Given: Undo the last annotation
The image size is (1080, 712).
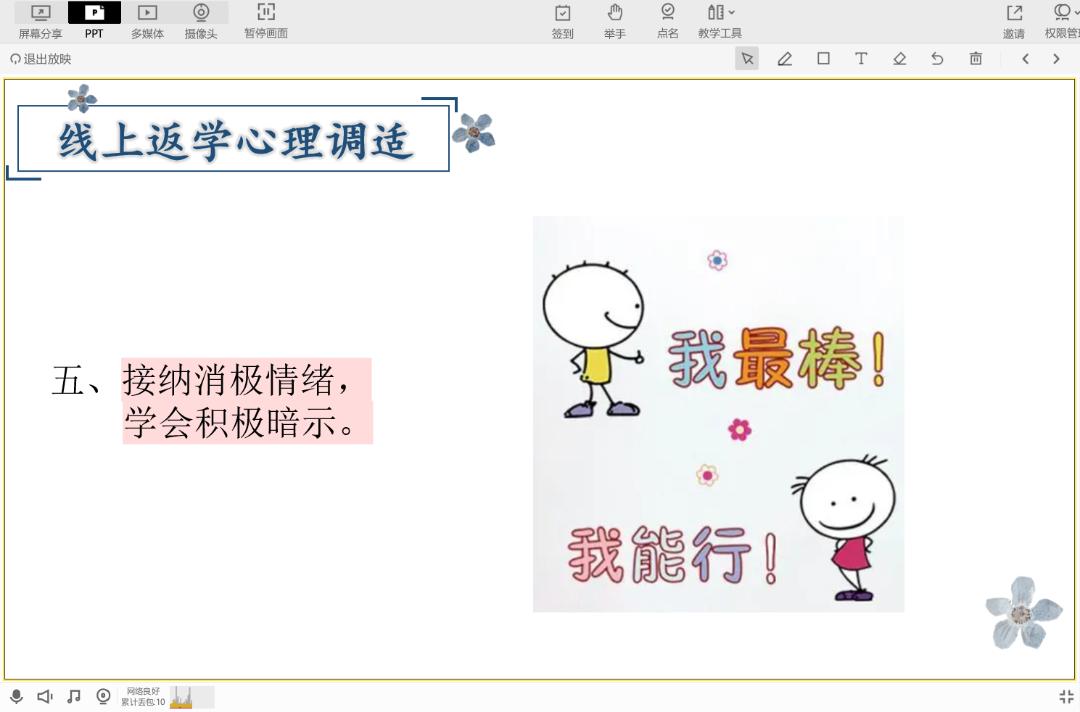Looking at the screenshot, I should [x=937, y=59].
